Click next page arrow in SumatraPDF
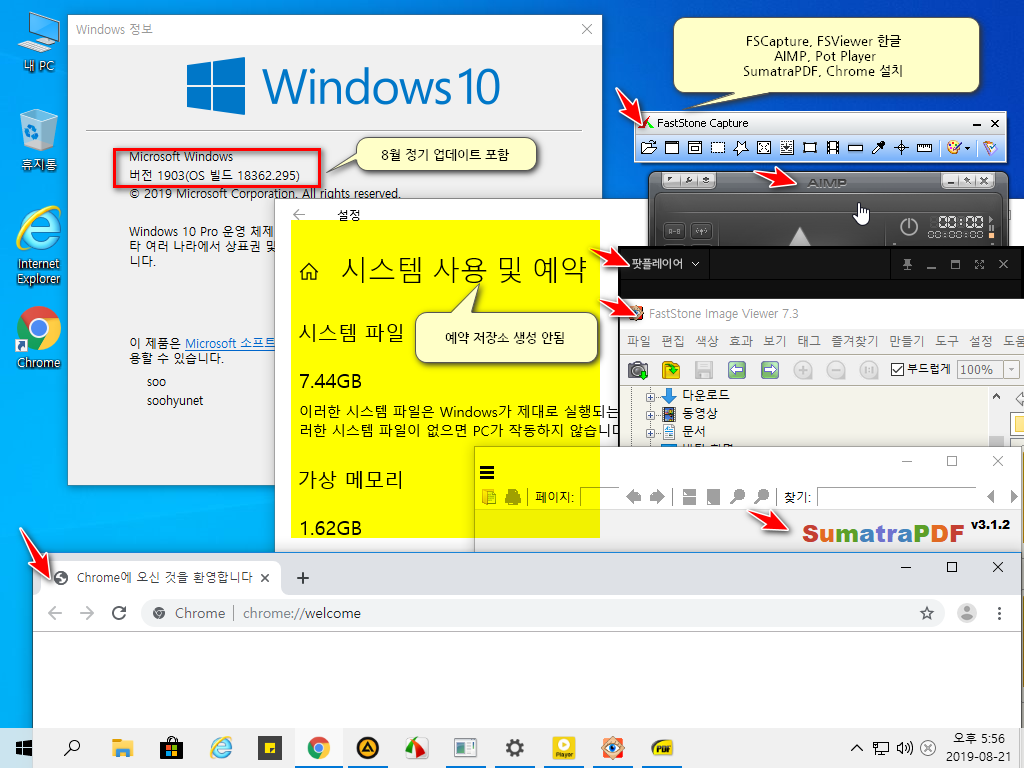Viewport: 1024px width, 768px height. pyautogui.click(x=657, y=497)
